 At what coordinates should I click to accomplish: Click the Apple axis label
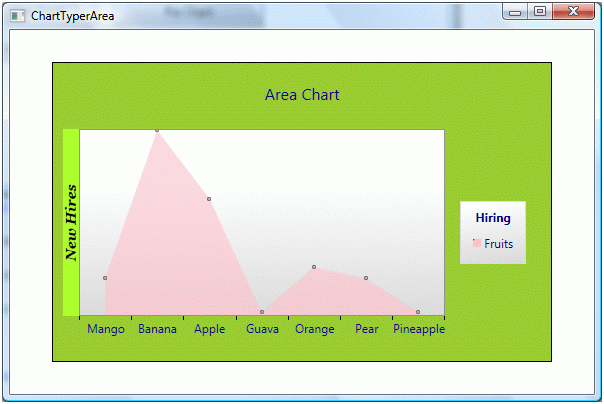pos(210,329)
